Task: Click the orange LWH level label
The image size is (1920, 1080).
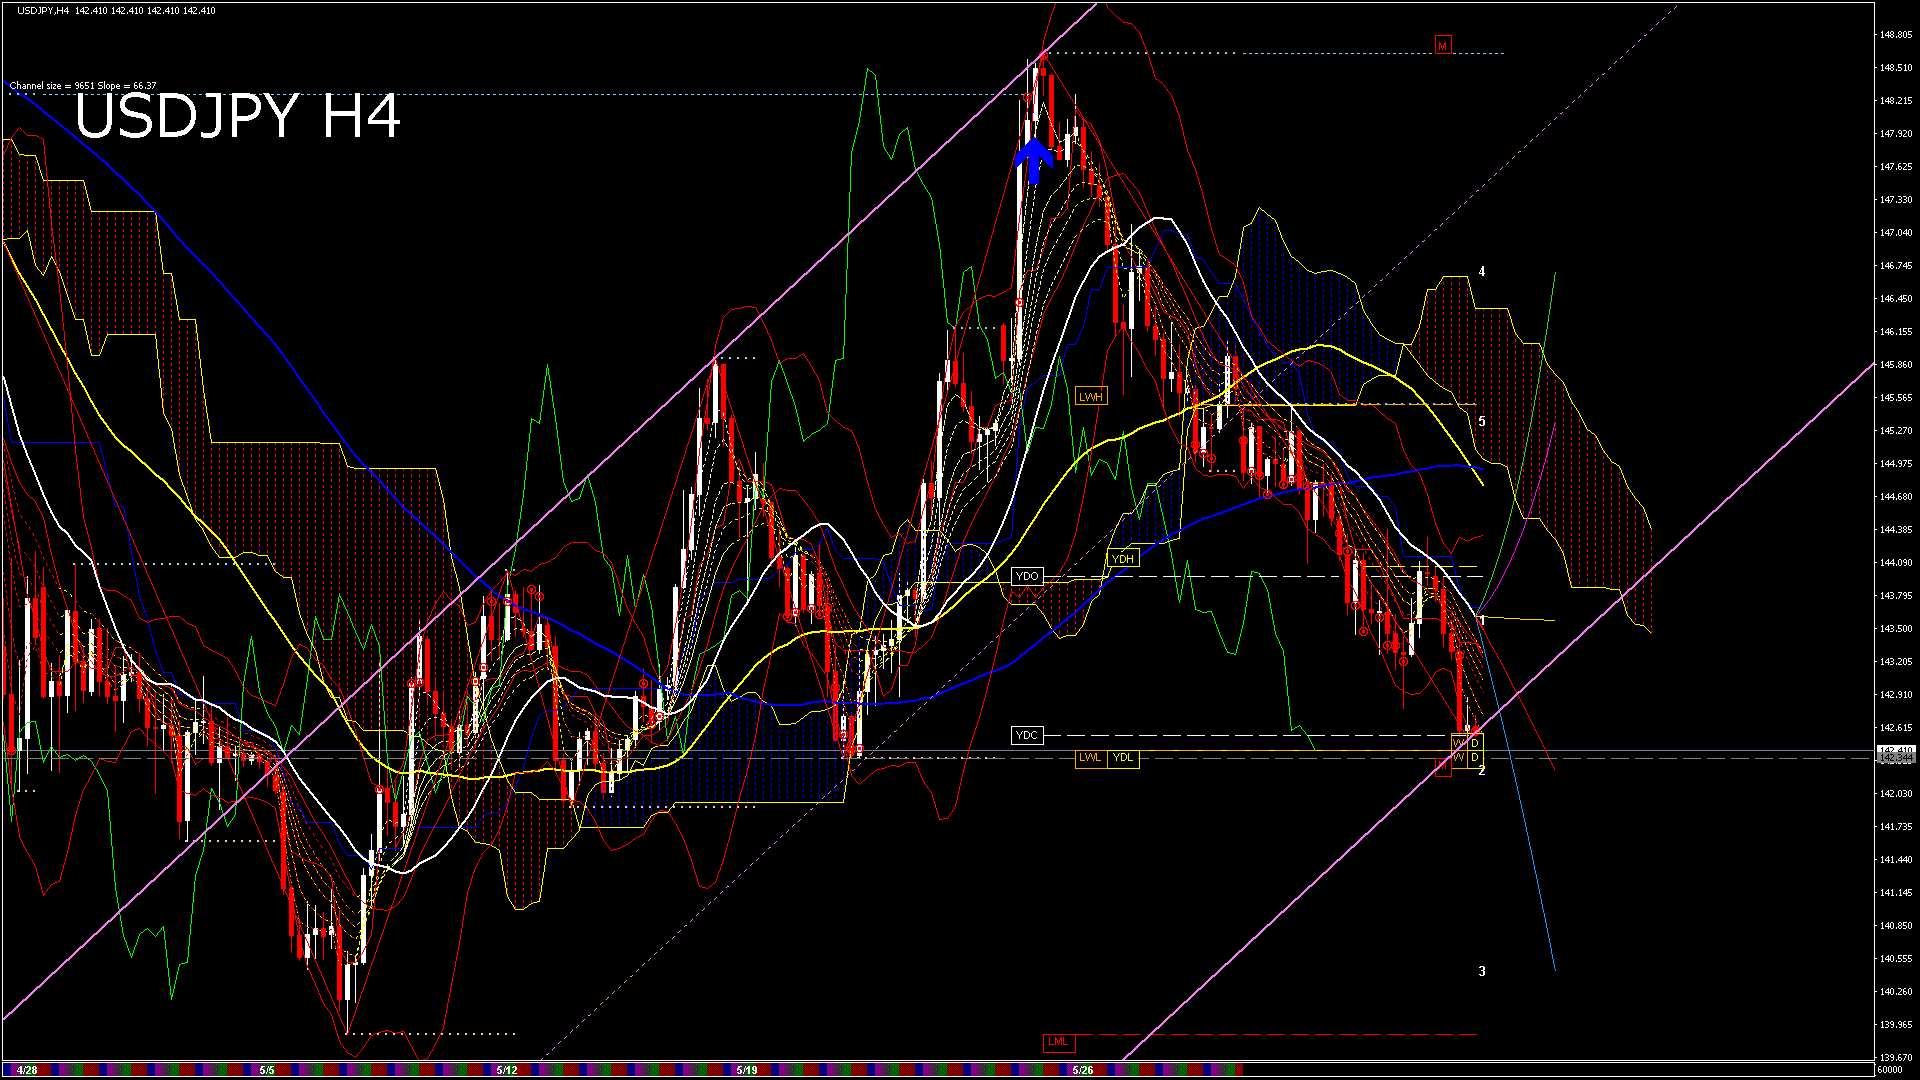Action: coord(1090,397)
